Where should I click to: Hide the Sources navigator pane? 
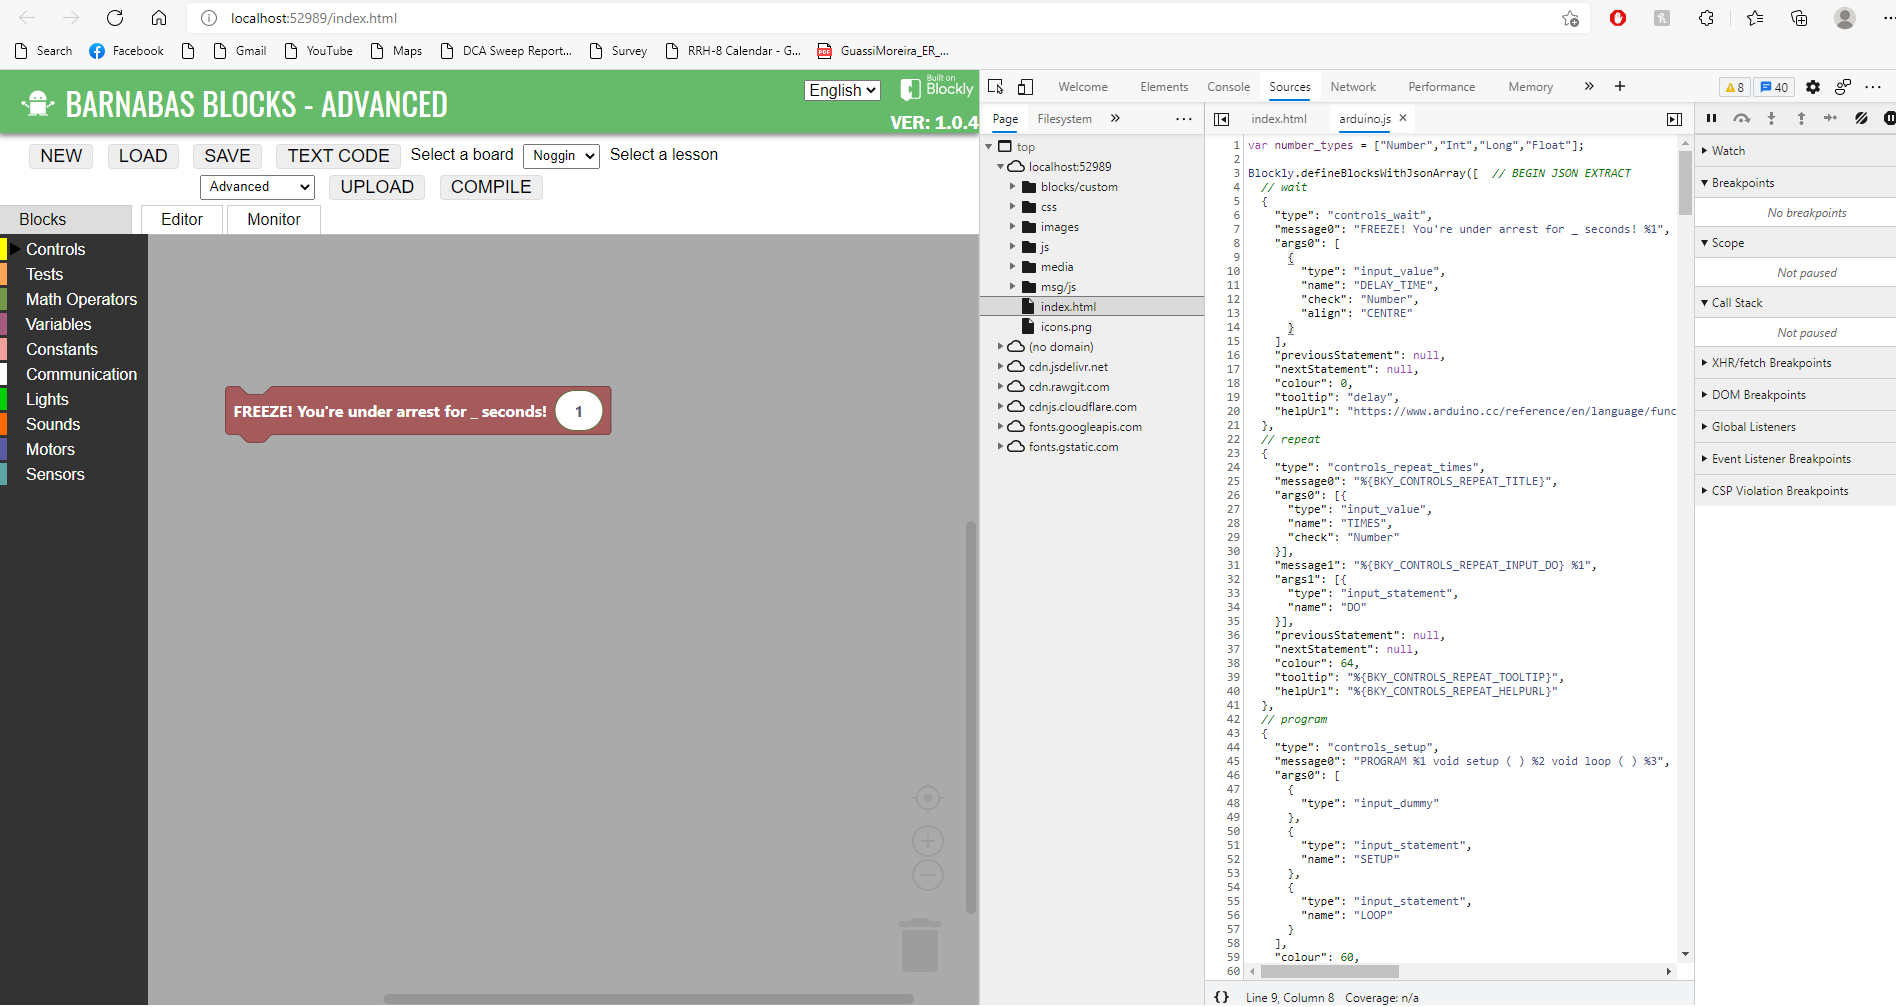pos(1221,119)
